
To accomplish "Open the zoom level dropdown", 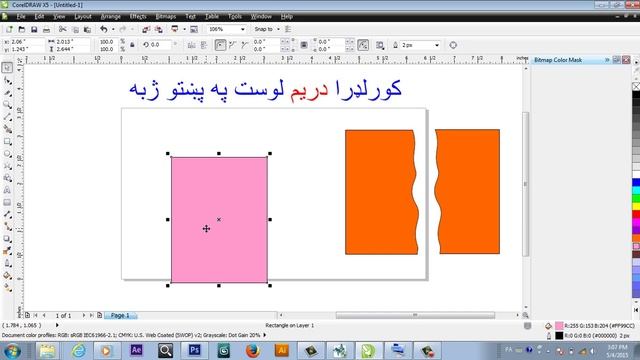I will click(x=242, y=29).
